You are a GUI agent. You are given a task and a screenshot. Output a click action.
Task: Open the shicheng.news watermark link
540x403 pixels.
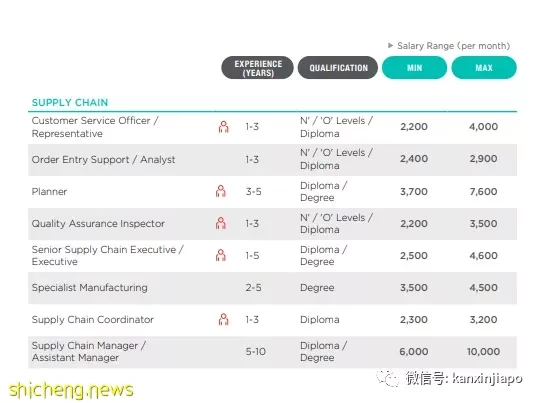71,390
